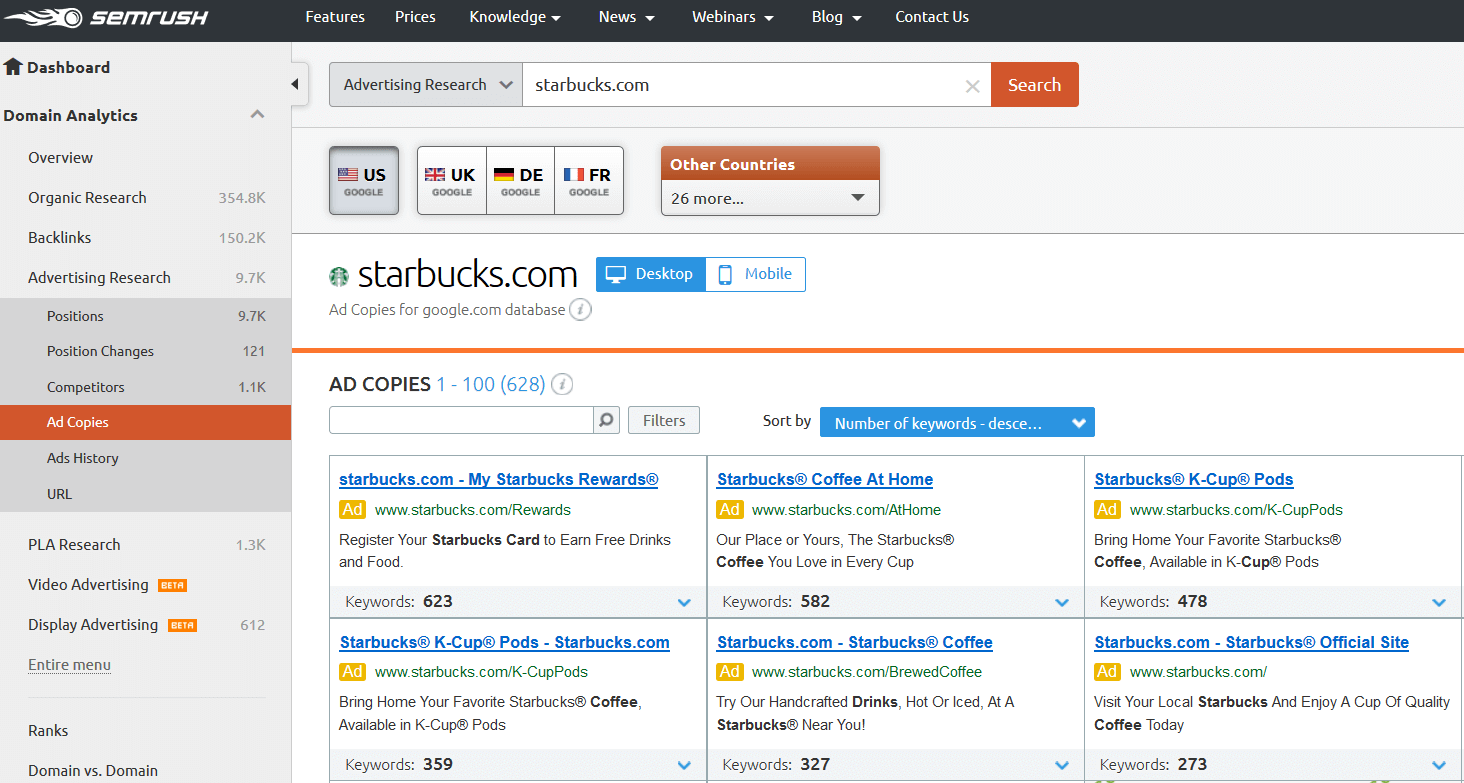The image size is (1464, 783).
Task: Open Domain vs. Domain in the sidebar
Action: [93, 770]
